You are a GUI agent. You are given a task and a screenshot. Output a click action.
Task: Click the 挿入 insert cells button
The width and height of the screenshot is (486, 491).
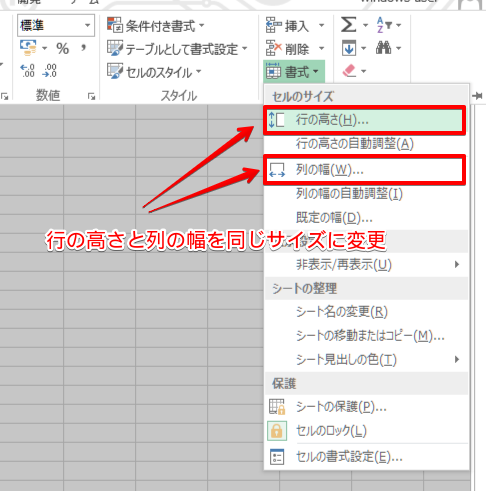288,25
